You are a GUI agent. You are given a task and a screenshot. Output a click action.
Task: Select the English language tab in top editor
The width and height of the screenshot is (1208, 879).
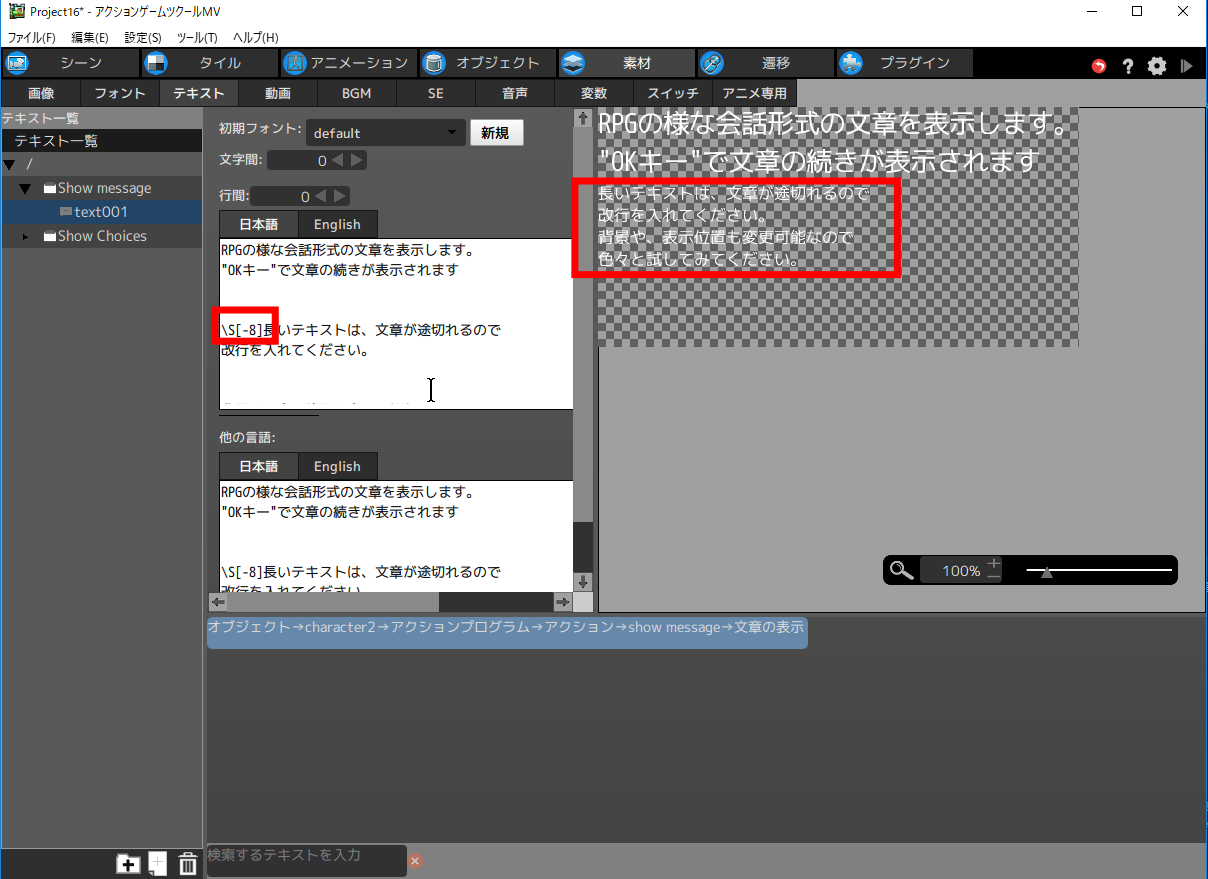(337, 225)
